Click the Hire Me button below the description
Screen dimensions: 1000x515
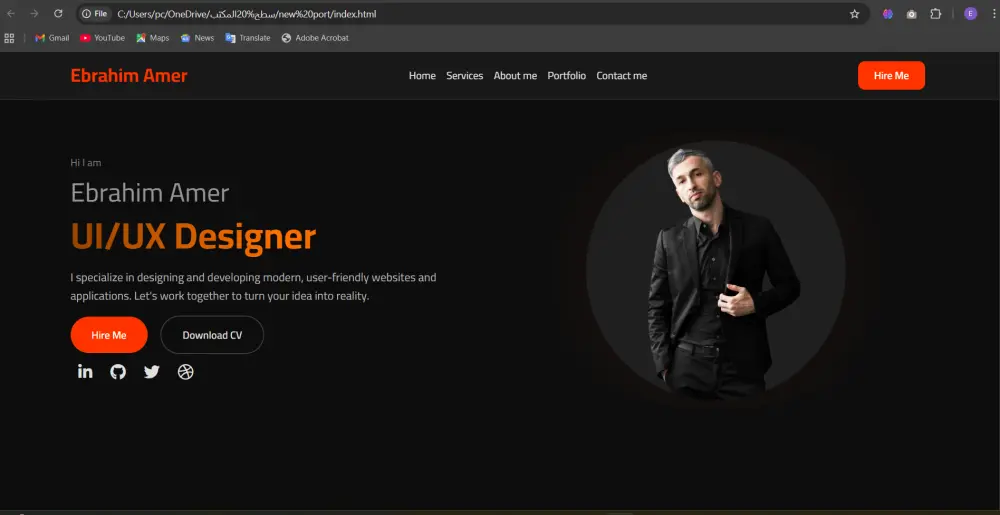pos(109,335)
